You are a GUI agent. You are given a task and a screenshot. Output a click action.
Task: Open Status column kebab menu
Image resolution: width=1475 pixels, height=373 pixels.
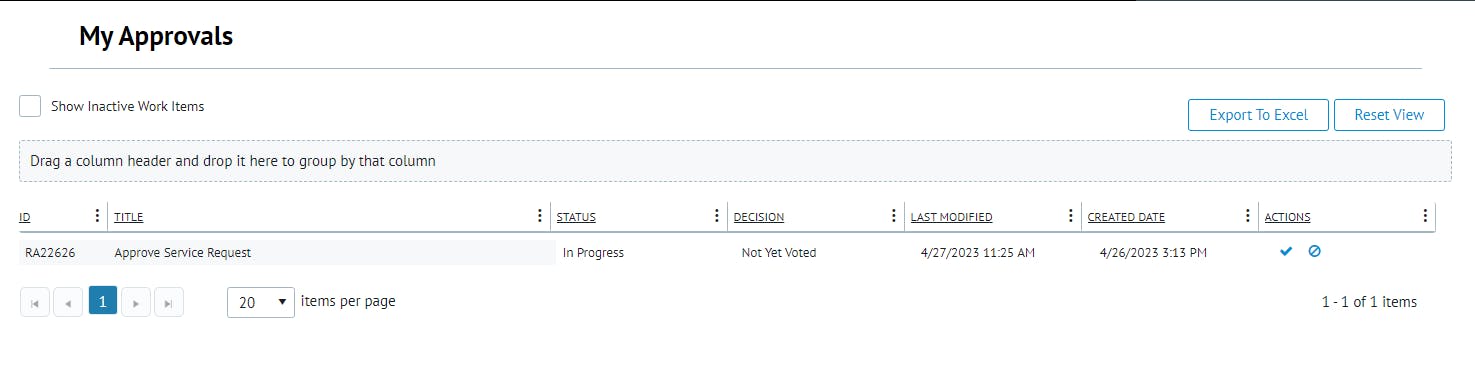pyautogui.click(x=716, y=216)
